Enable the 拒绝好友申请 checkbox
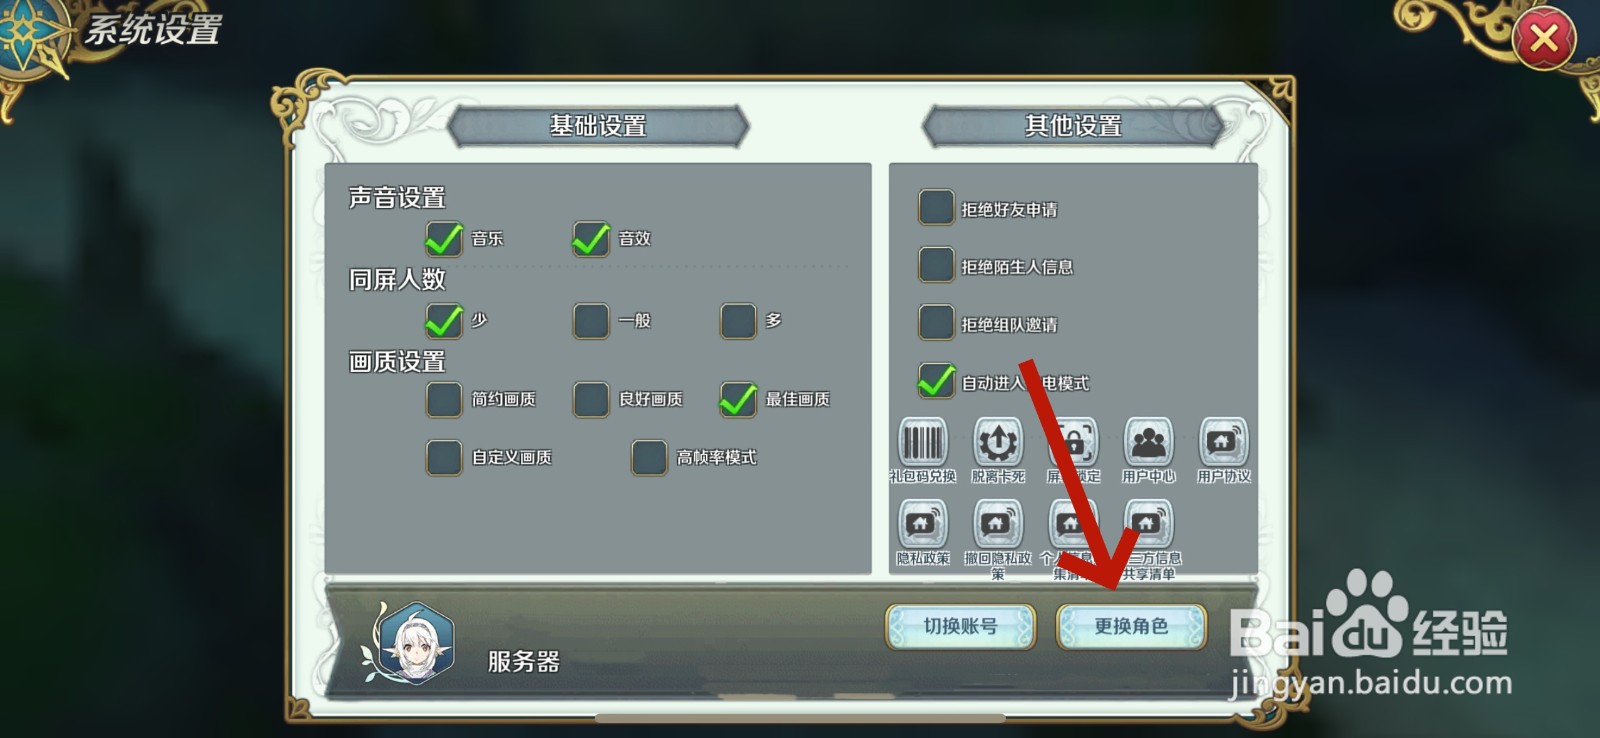This screenshot has width=1600, height=738. (936, 208)
